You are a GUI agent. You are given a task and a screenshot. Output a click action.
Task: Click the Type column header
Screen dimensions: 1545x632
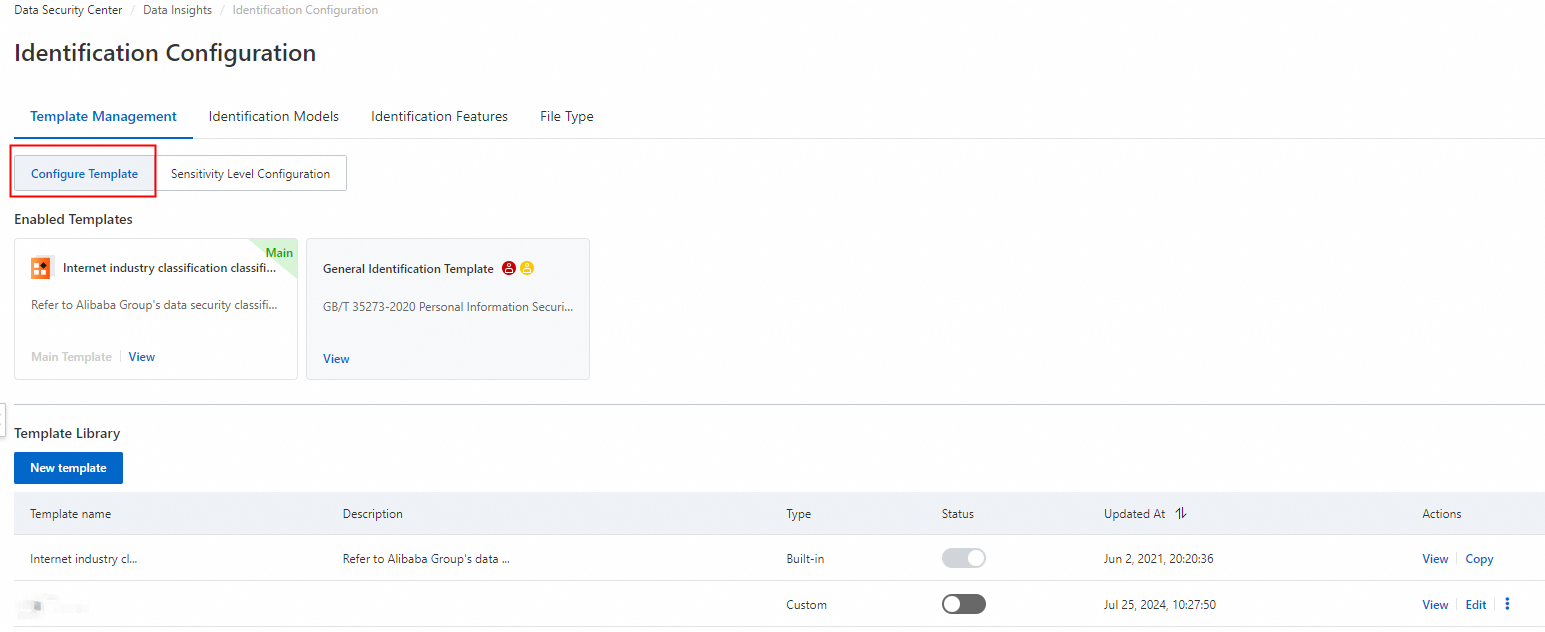799,514
